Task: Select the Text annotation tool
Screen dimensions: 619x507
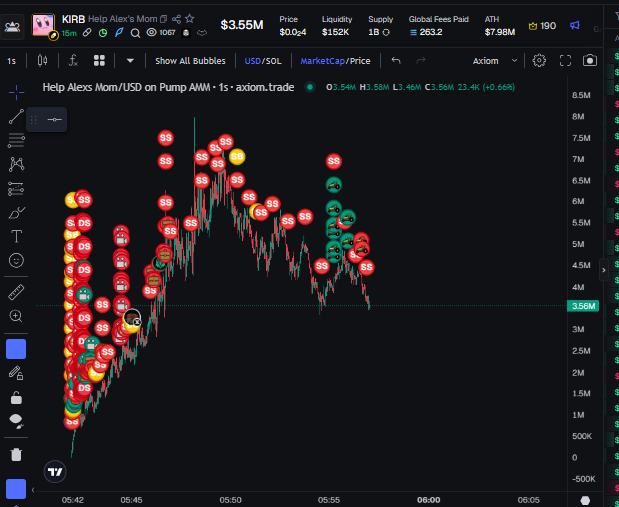Action: coord(16,237)
